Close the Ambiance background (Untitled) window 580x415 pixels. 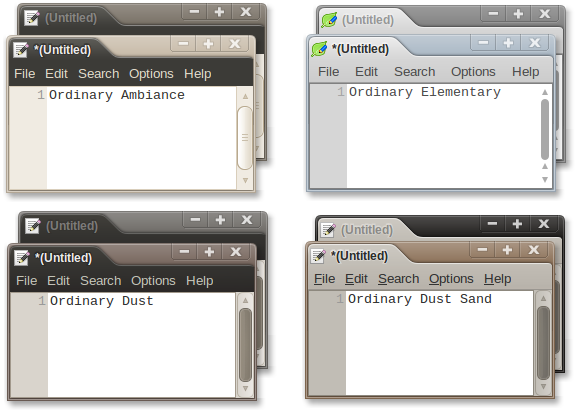(246, 12)
